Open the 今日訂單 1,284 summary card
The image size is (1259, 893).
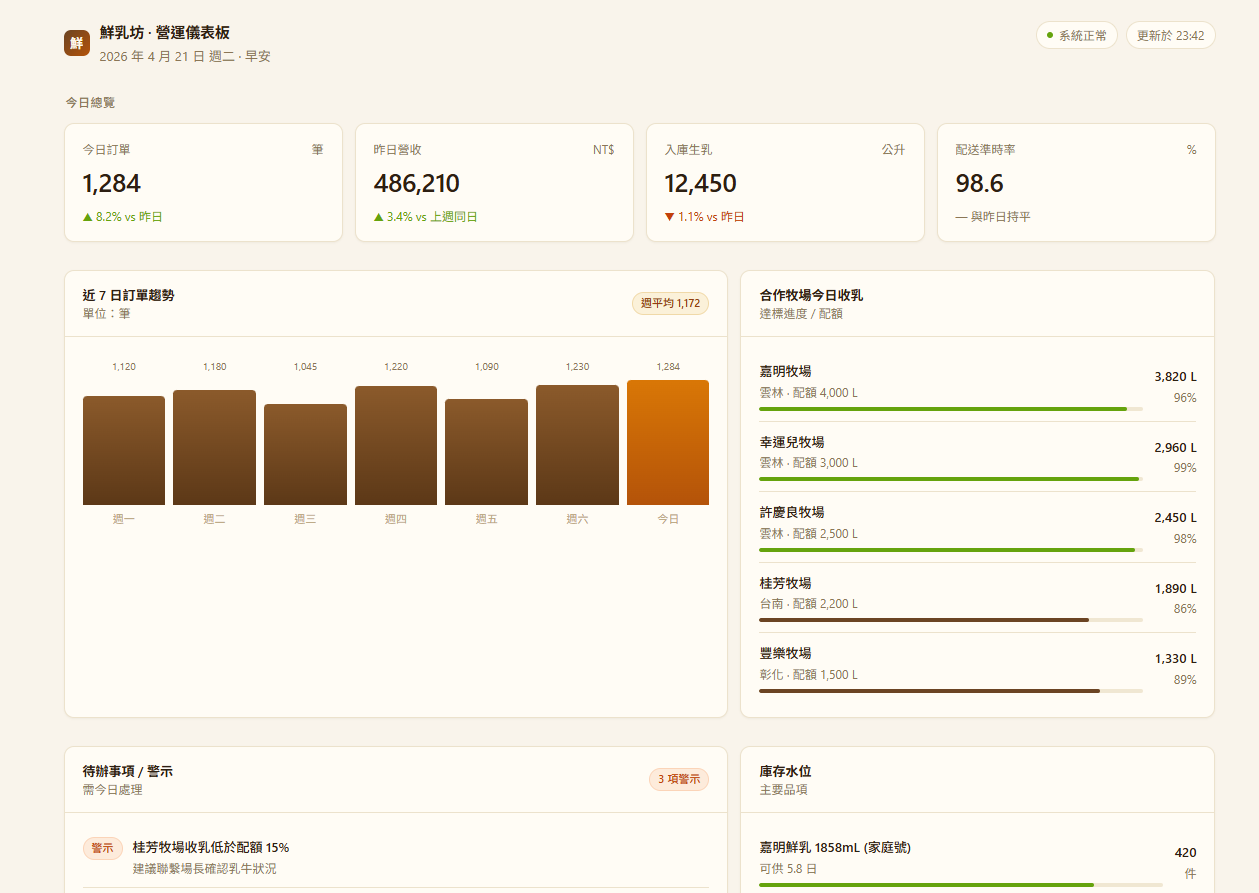coord(203,183)
